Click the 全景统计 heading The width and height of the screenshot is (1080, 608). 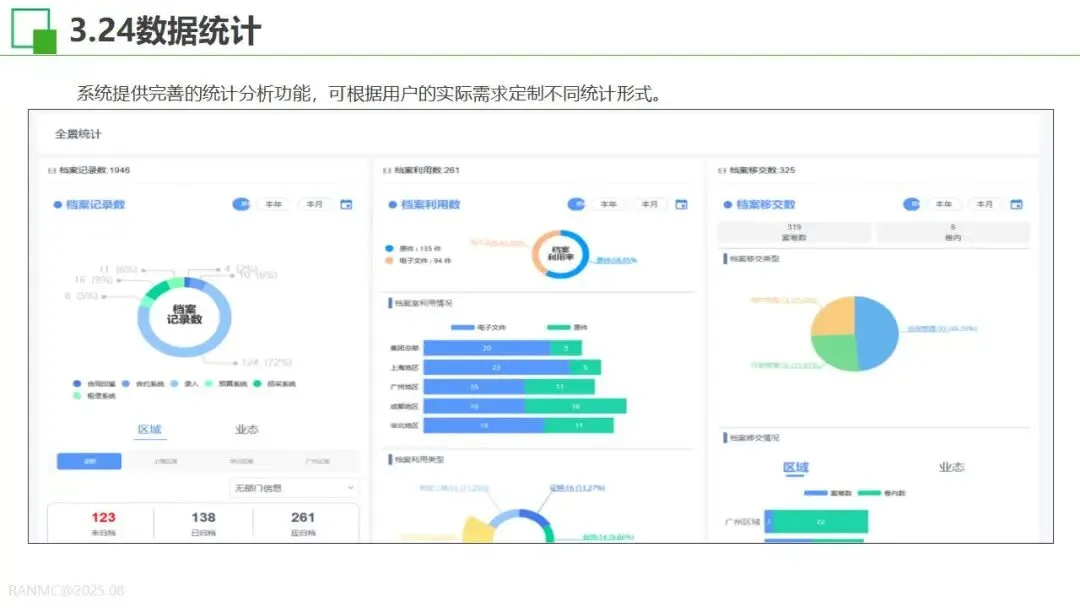(78, 134)
